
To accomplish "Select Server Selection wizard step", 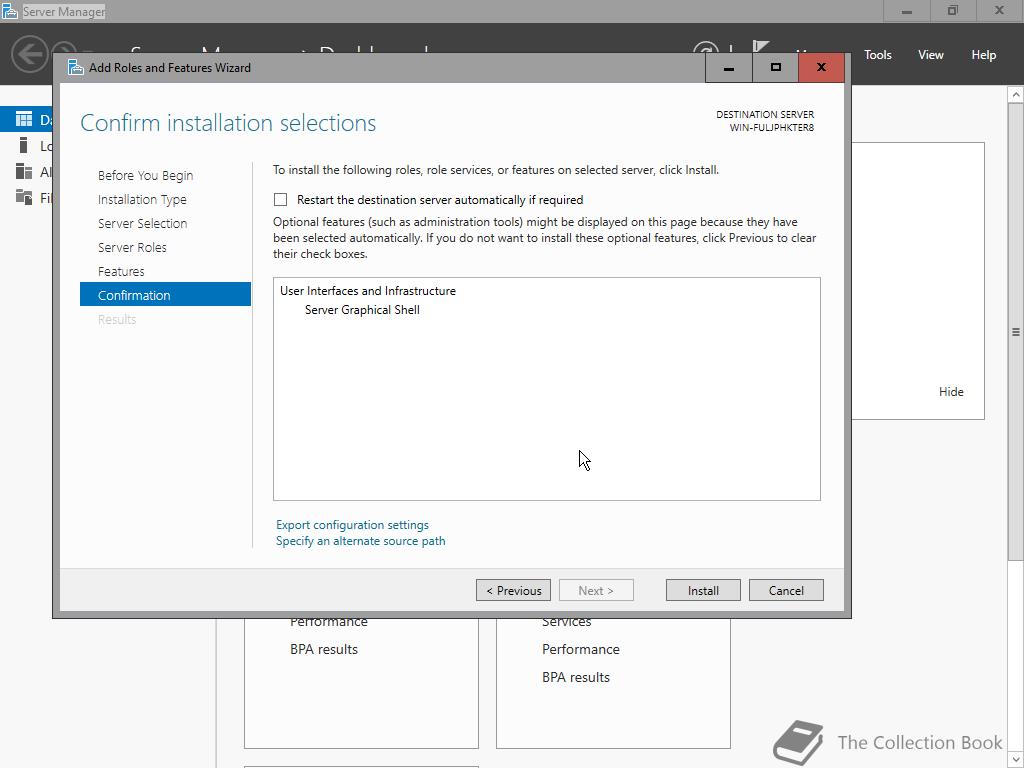I will (142, 223).
